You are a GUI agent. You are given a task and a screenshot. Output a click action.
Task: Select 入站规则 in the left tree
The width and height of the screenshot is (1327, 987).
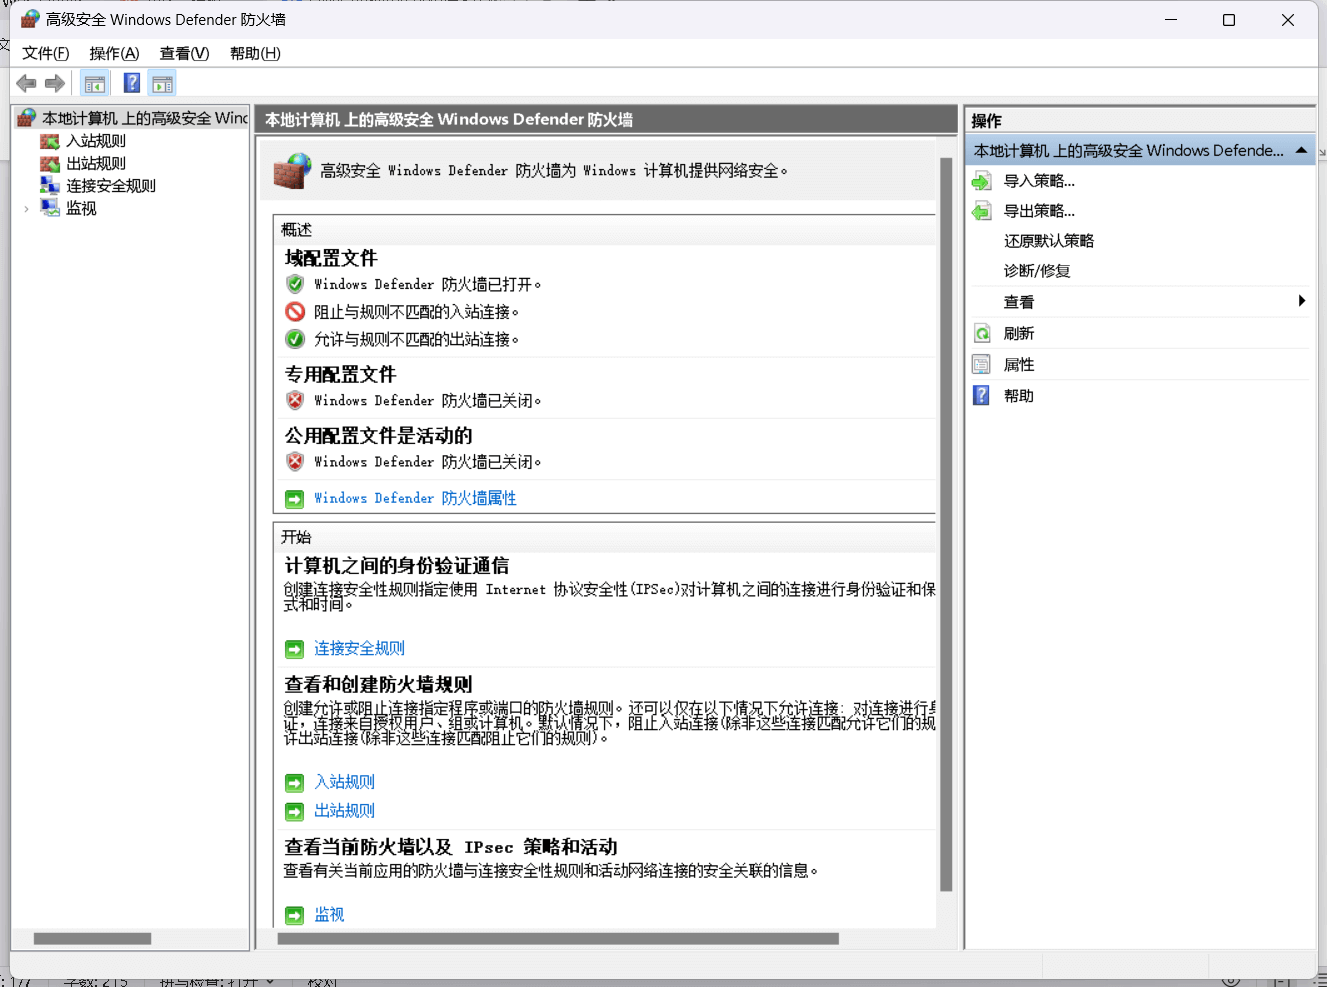96,141
